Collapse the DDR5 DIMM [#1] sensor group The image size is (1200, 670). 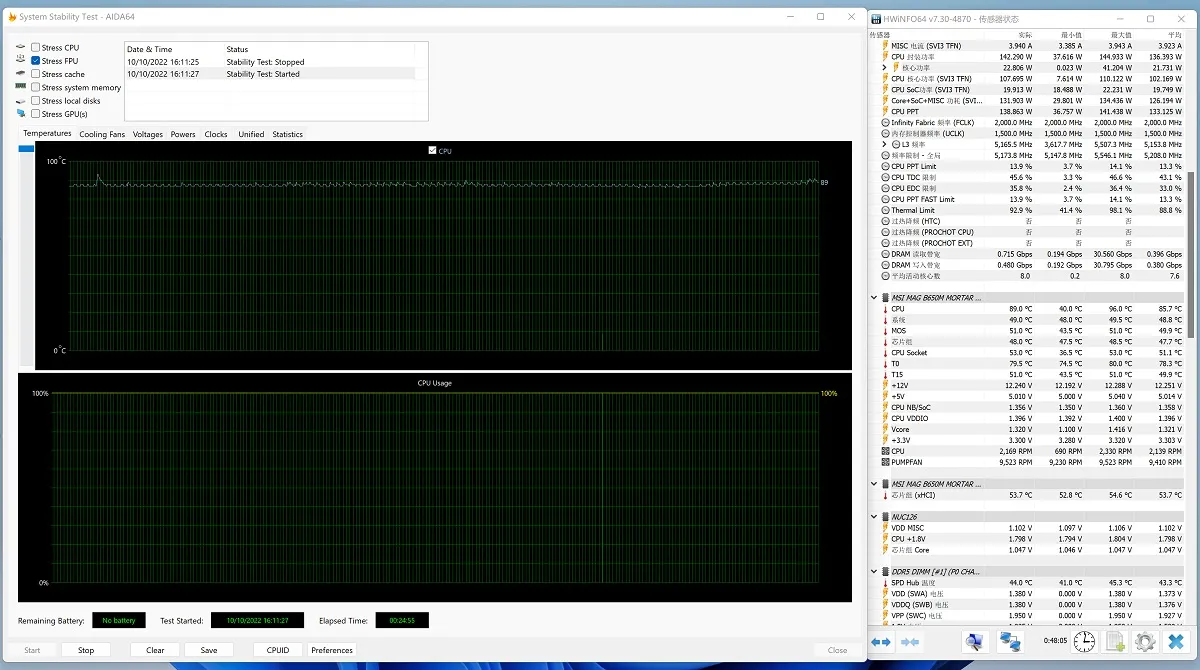click(875, 572)
